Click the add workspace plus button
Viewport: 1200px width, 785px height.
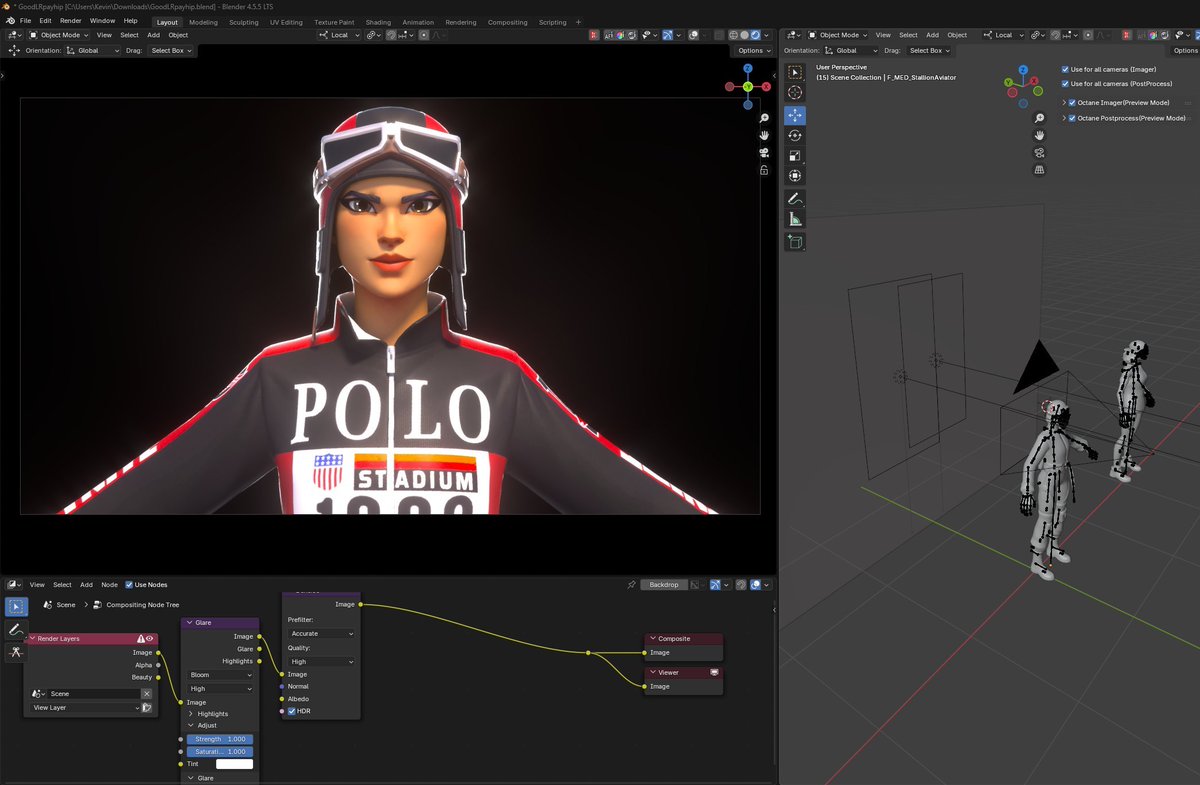click(x=578, y=22)
